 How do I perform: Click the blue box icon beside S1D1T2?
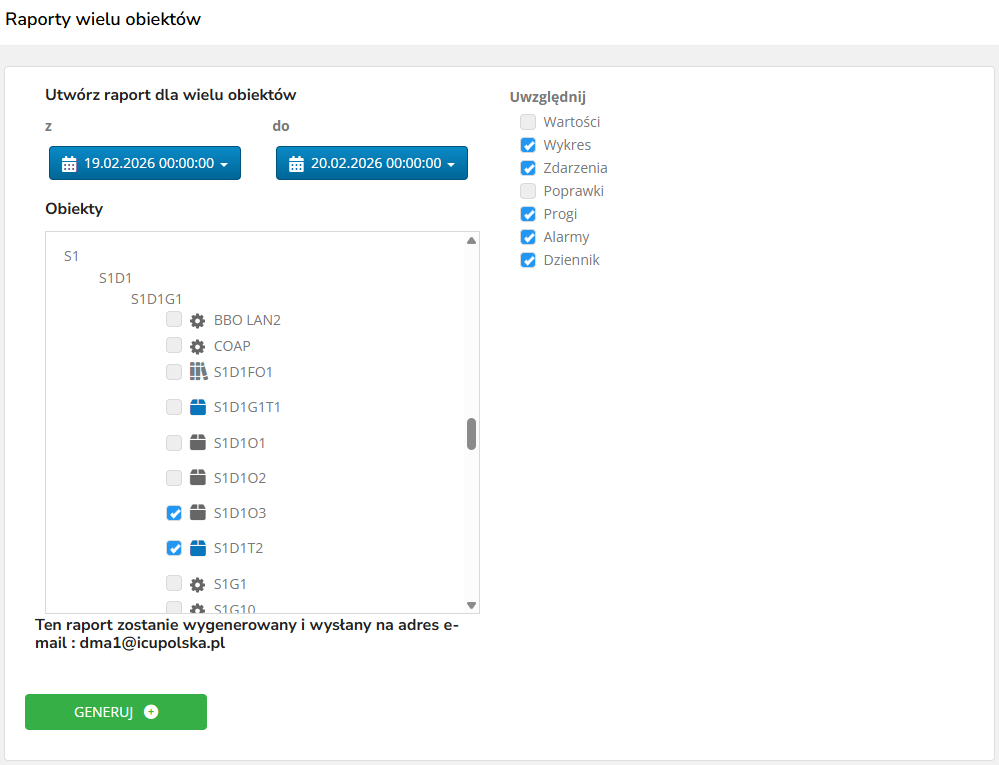[197, 548]
